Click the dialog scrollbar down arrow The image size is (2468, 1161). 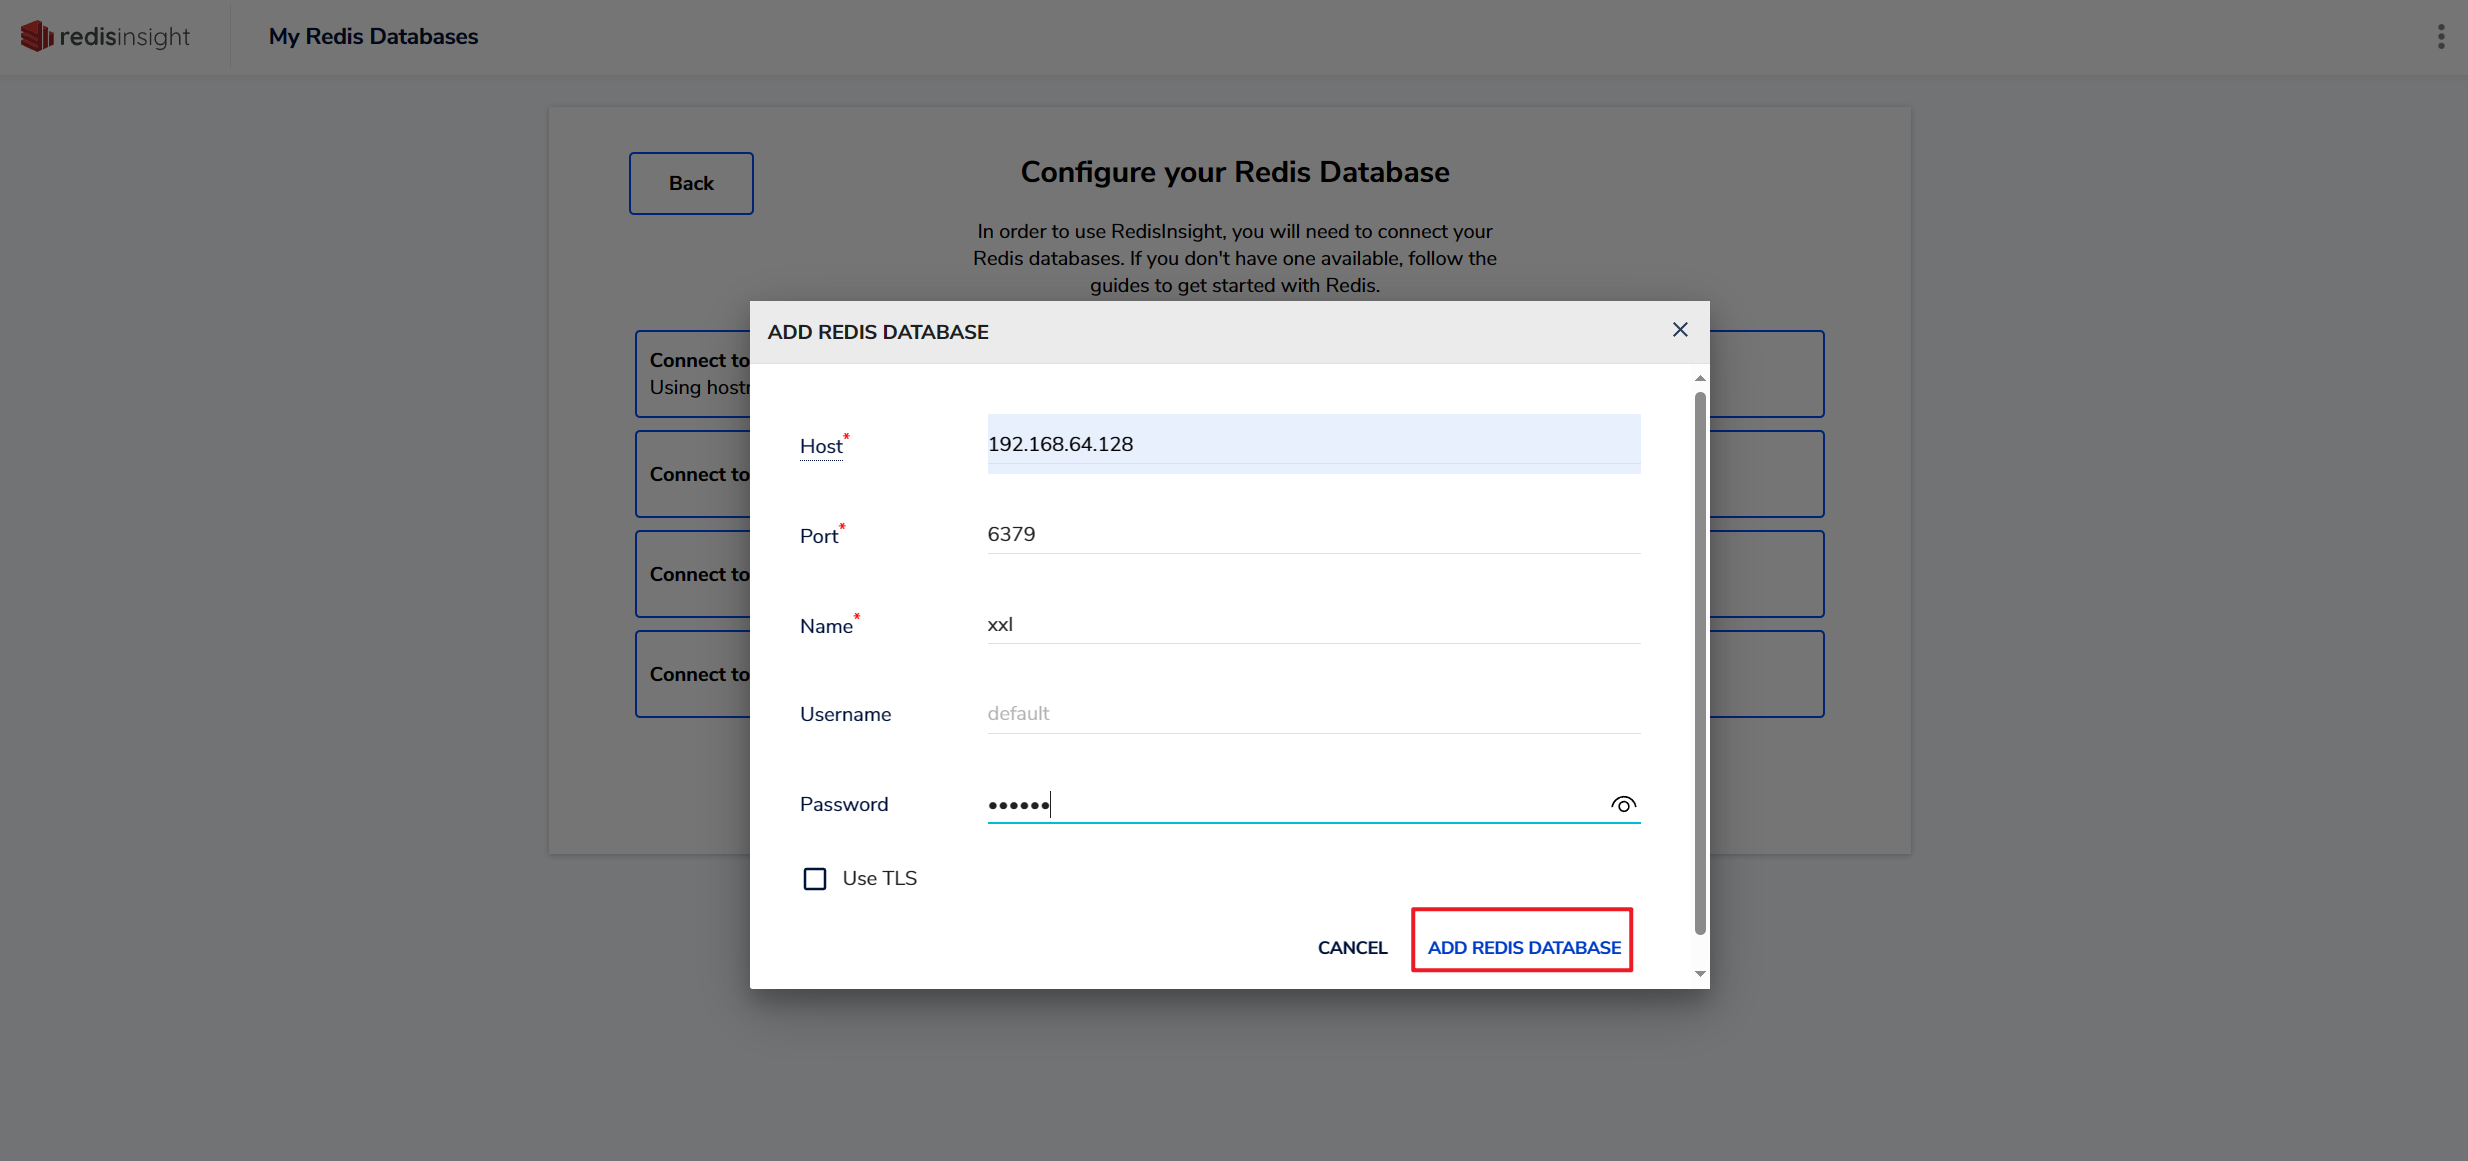(1699, 973)
